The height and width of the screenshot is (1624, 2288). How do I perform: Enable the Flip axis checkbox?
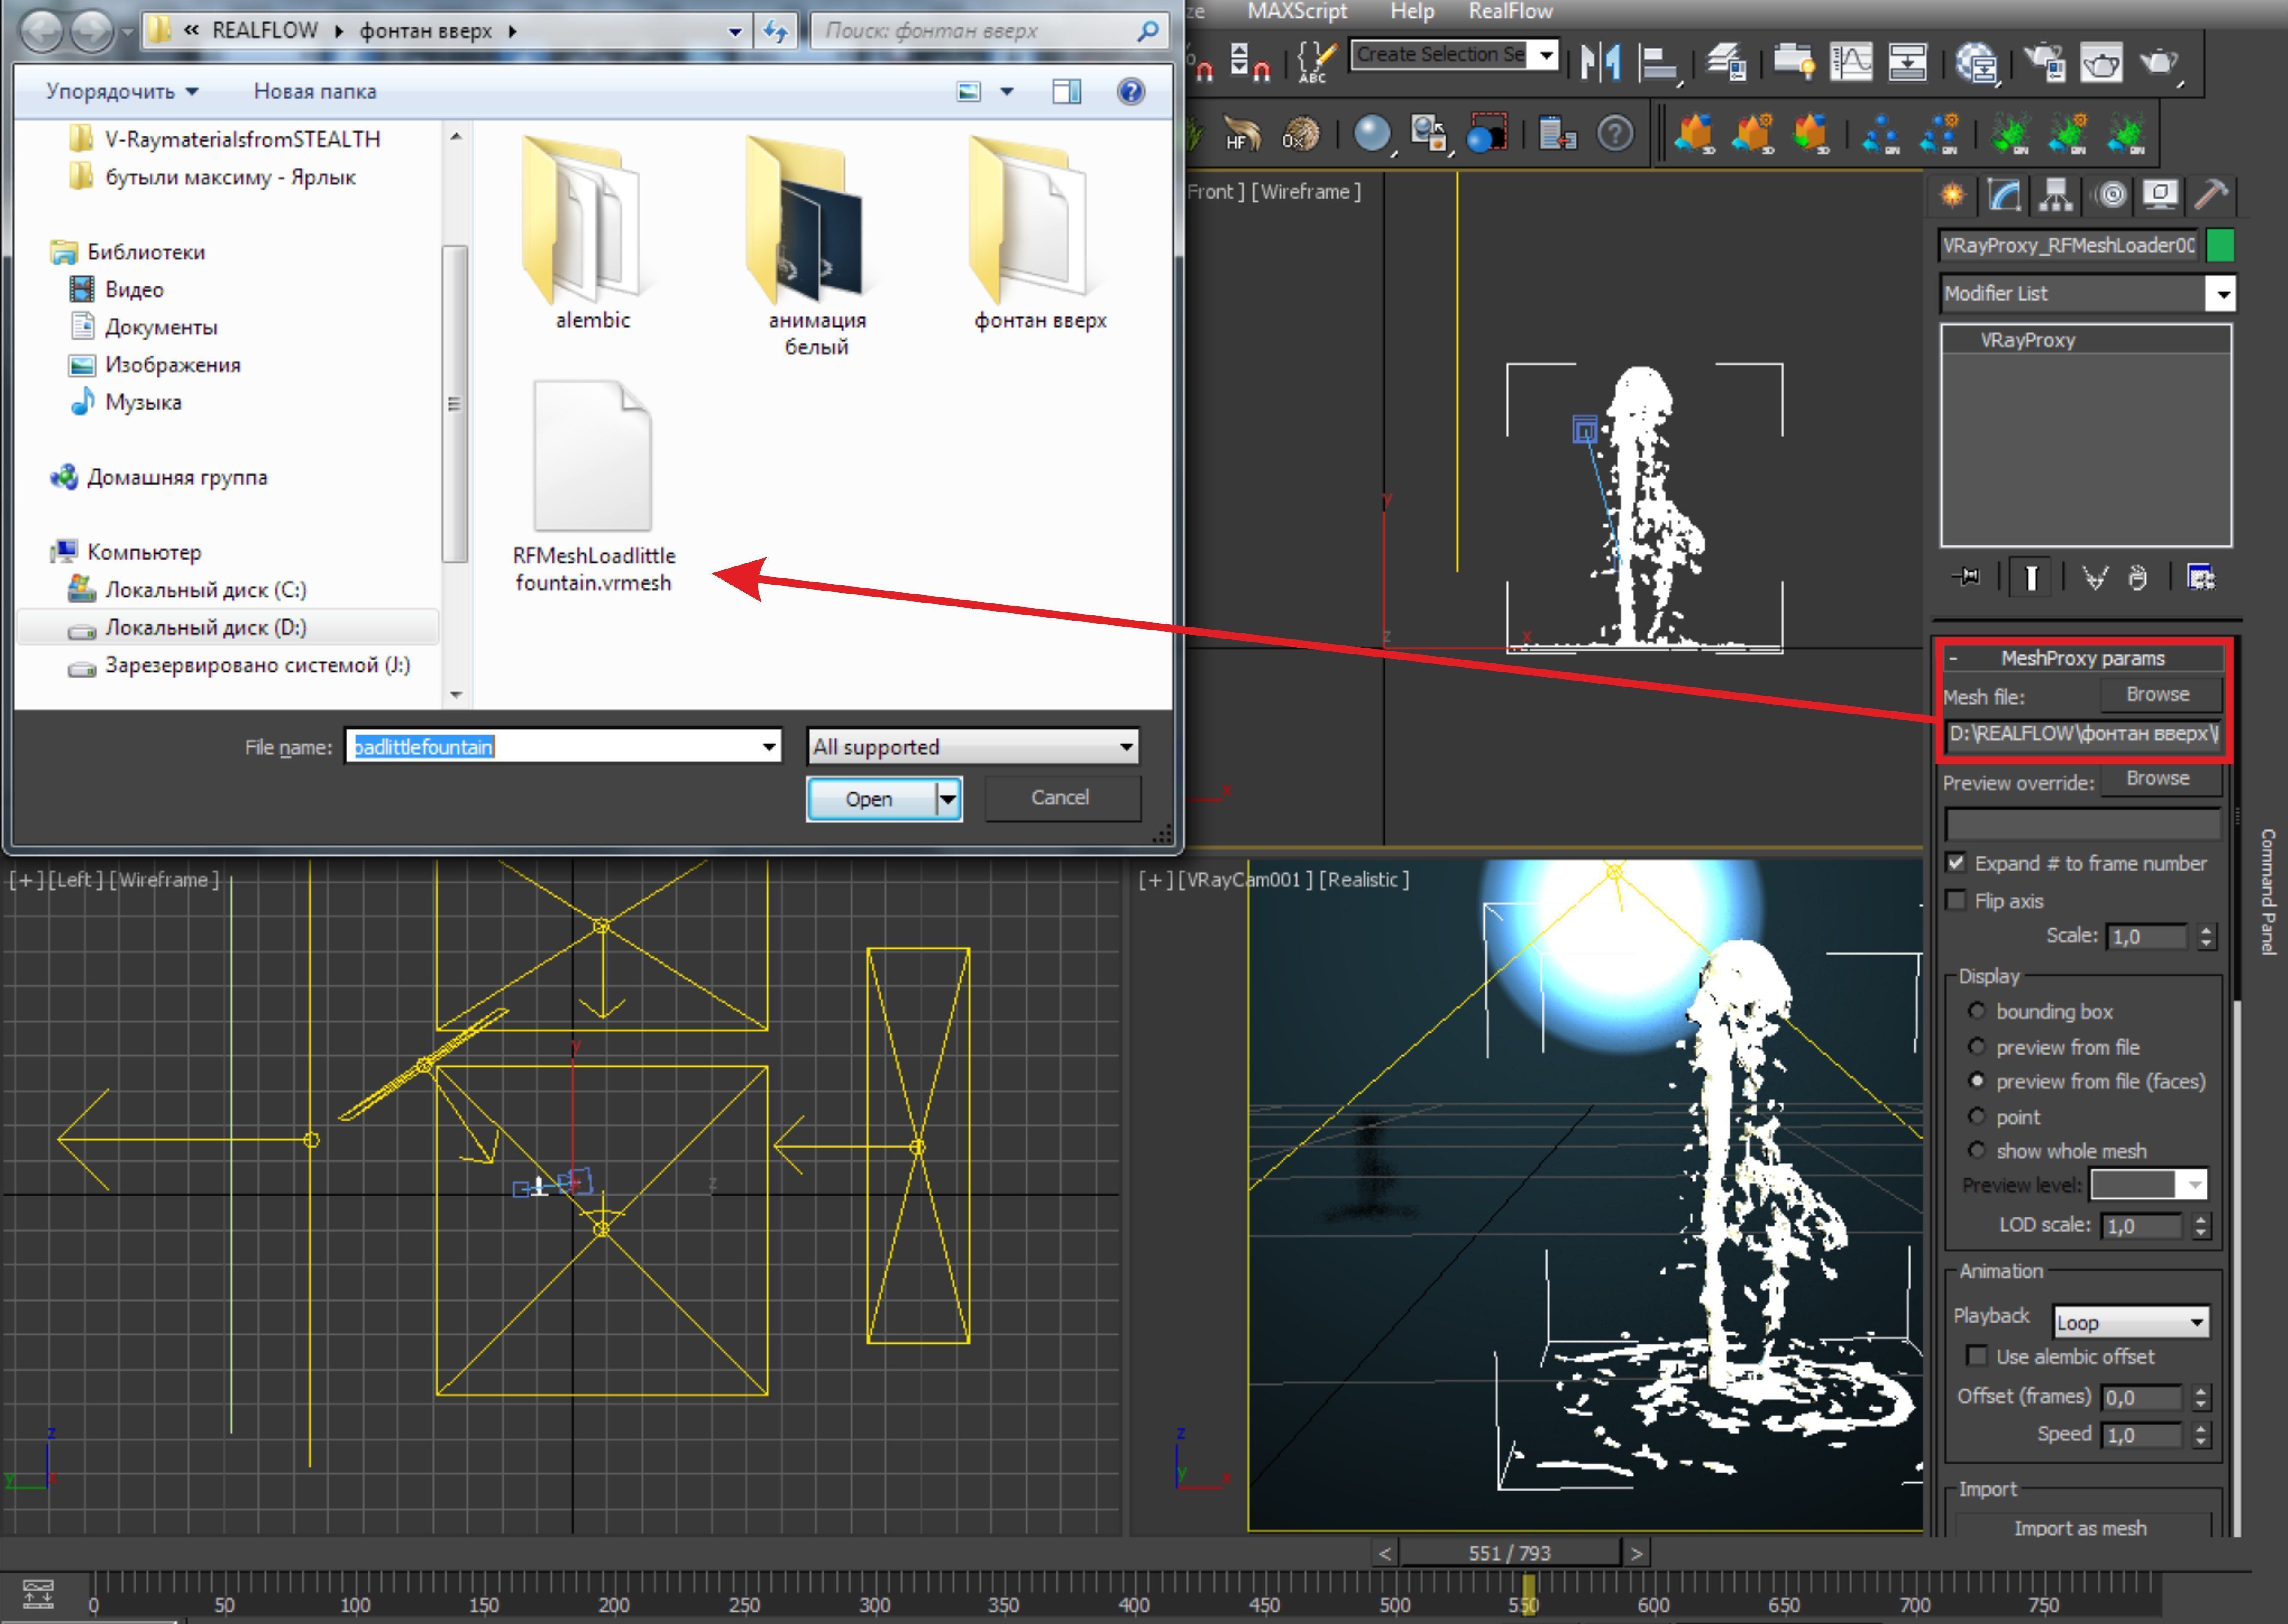pos(1957,900)
